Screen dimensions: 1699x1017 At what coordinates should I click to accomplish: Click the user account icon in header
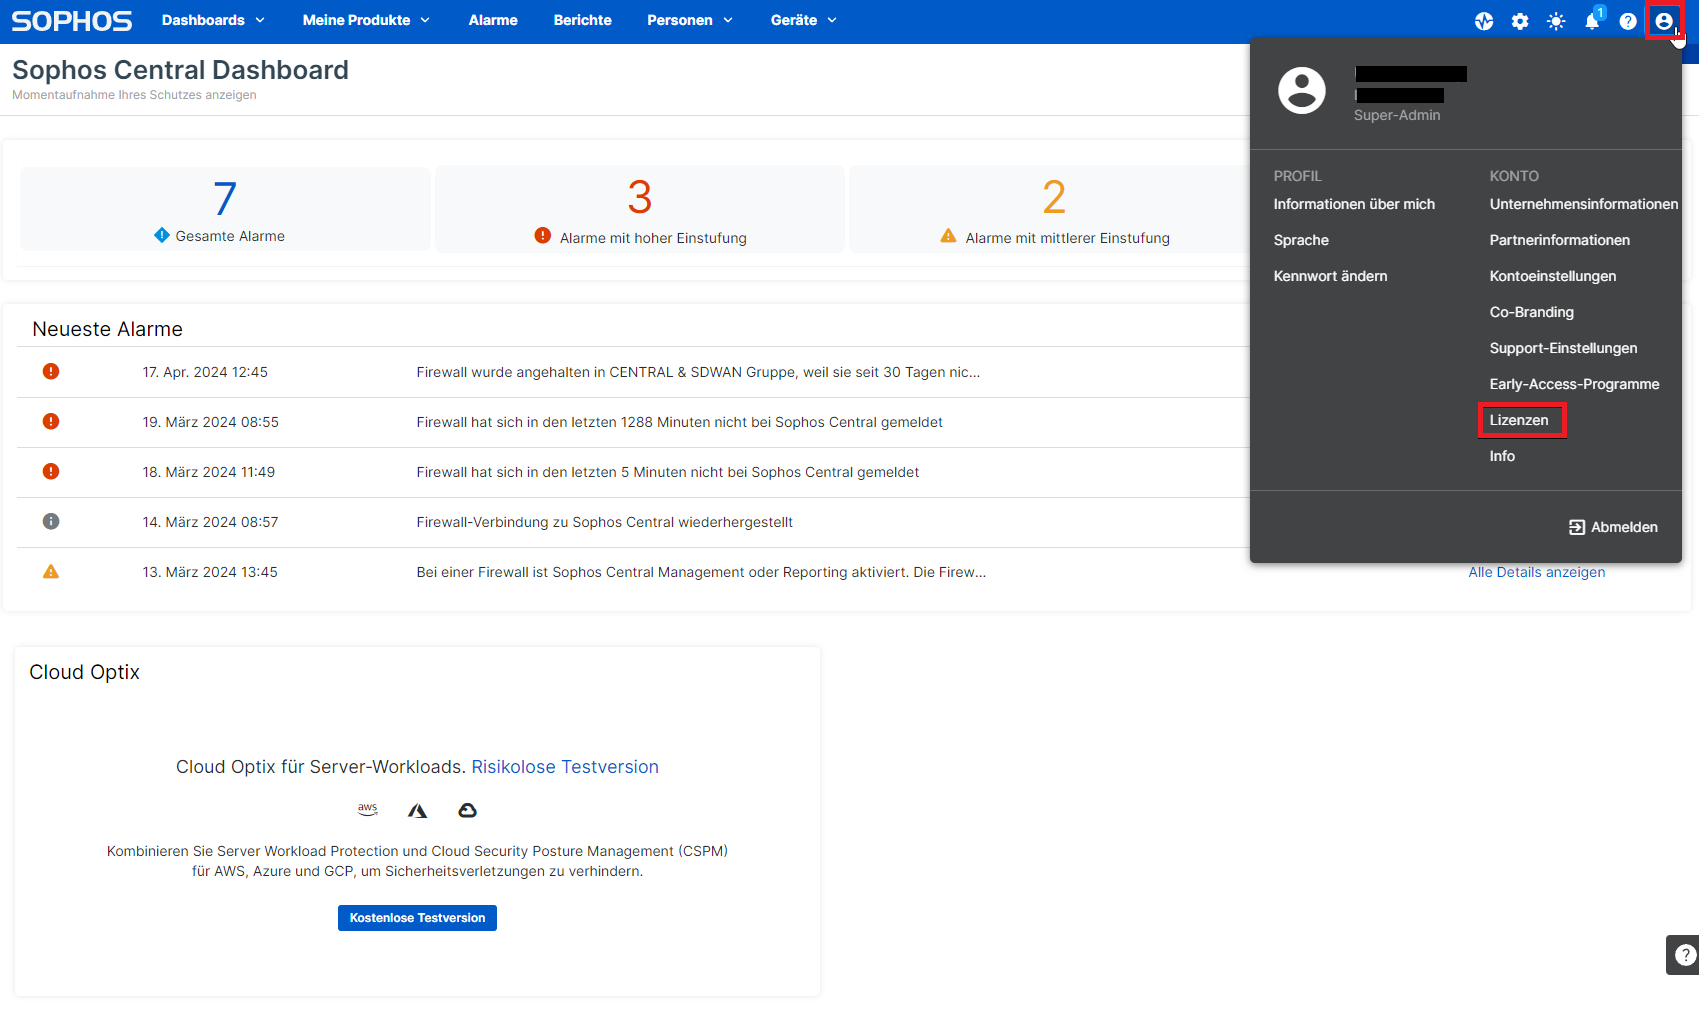click(1664, 21)
